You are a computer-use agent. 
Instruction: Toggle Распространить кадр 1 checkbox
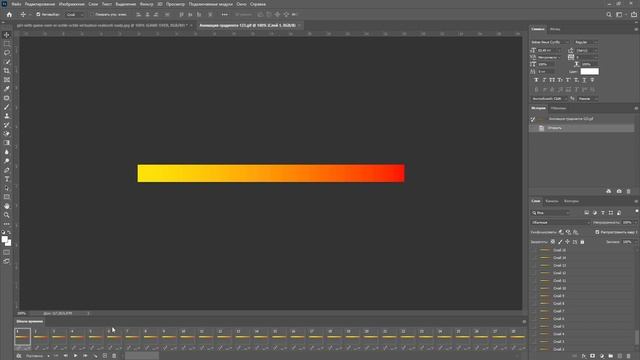point(597,232)
